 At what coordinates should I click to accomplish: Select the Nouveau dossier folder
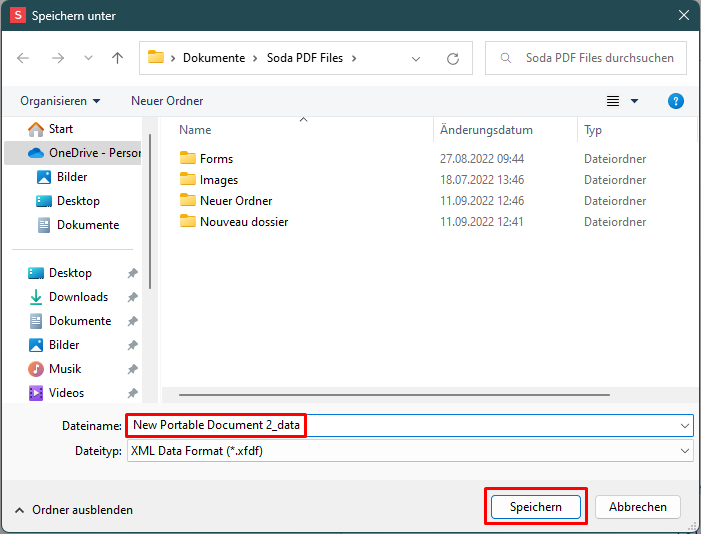pyautogui.click(x=244, y=222)
